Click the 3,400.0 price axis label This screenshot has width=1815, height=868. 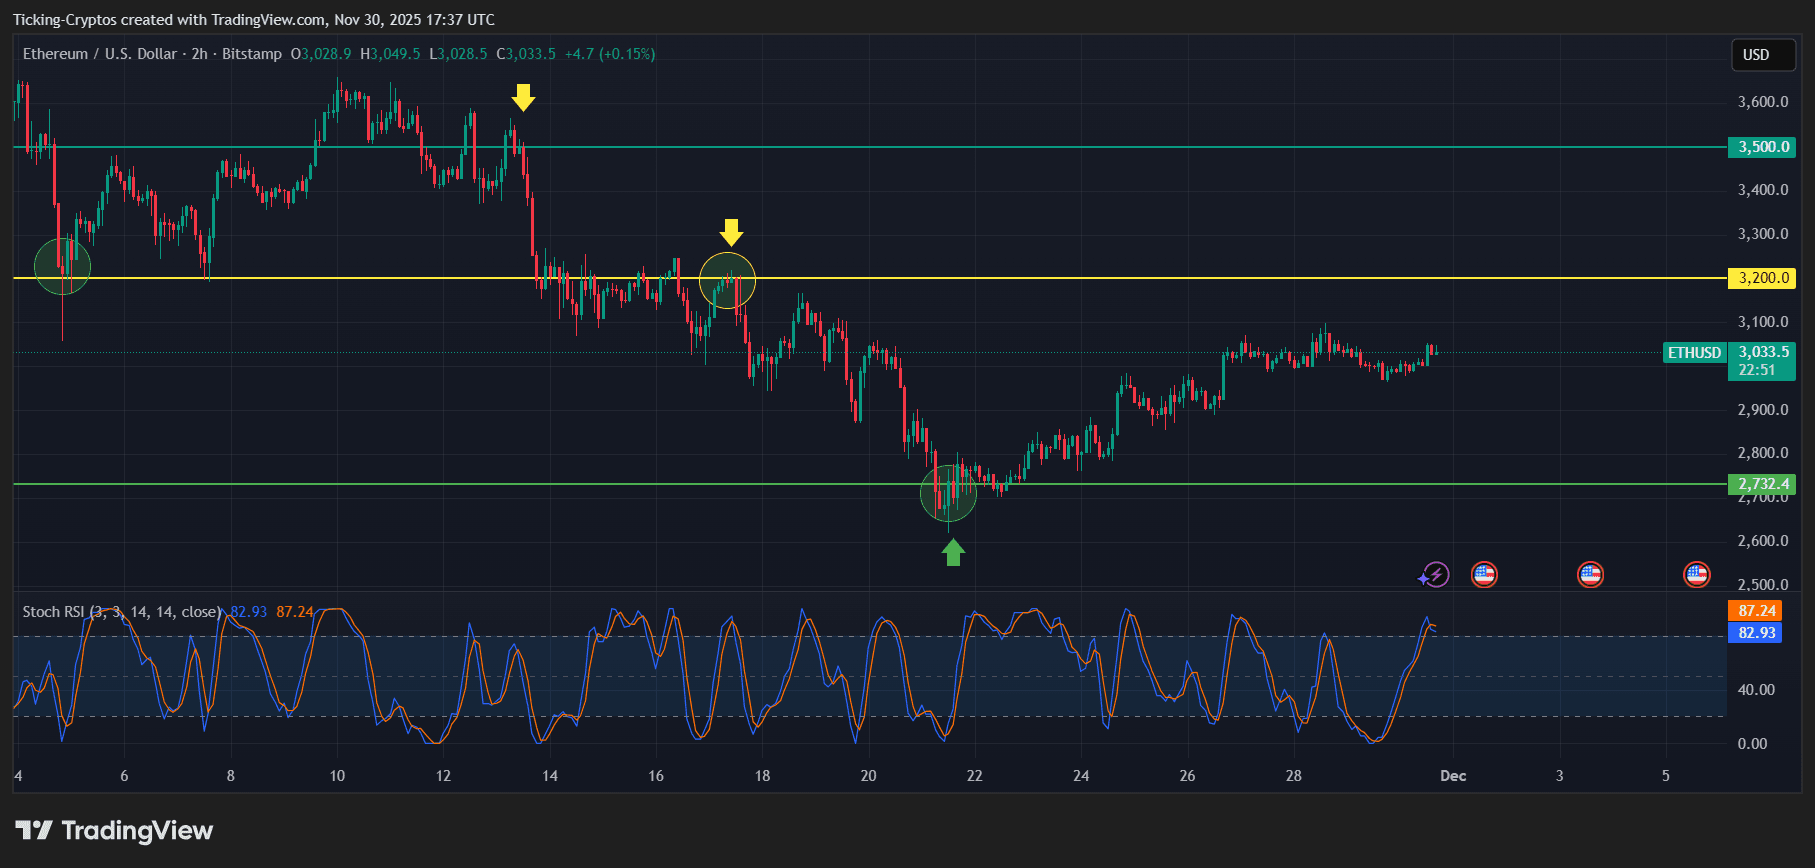(x=1763, y=190)
